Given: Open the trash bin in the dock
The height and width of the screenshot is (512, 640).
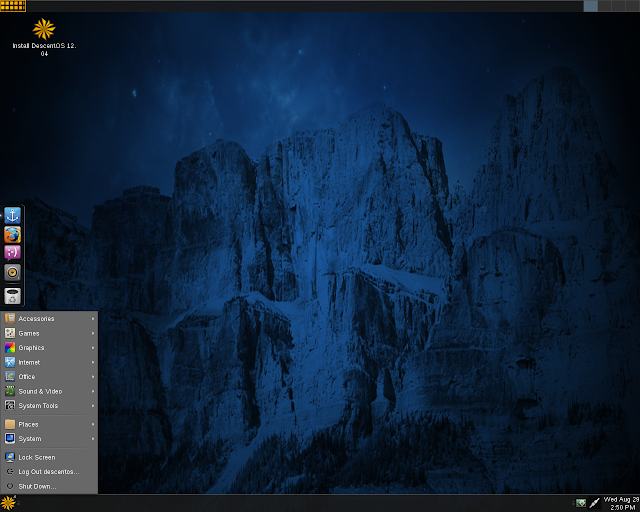Looking at the screenshot, I should pos(12,296).
